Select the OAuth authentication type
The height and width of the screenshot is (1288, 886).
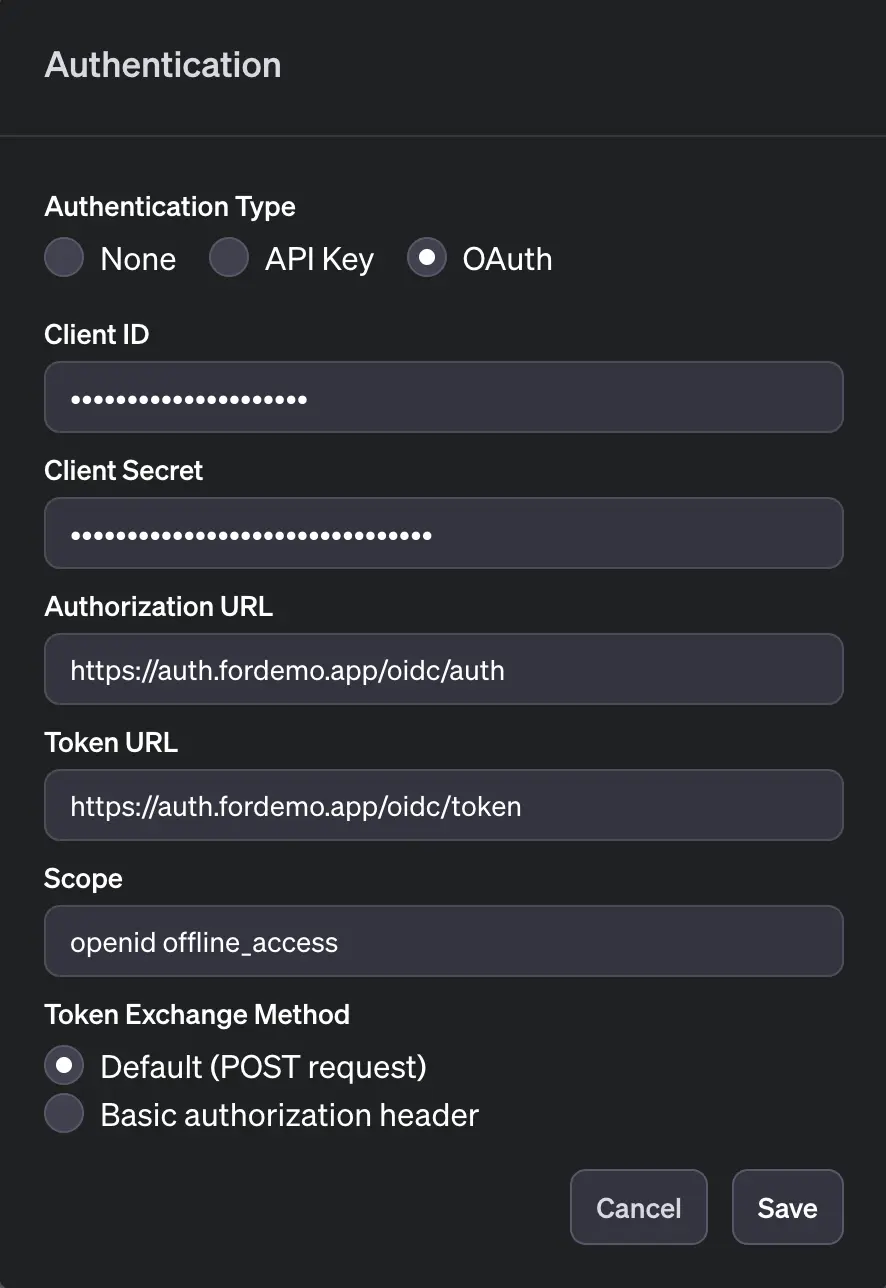click(x=427, y=258)
